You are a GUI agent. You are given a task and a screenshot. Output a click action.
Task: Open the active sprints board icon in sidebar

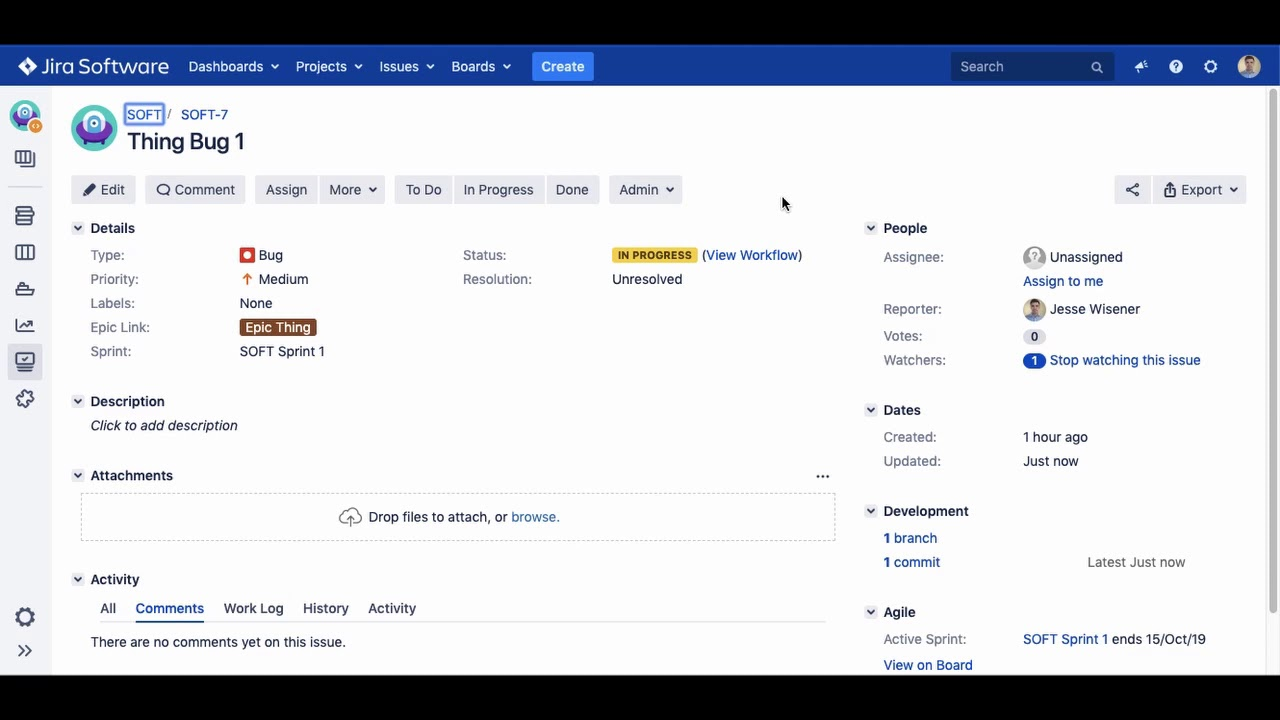point(25,253)
